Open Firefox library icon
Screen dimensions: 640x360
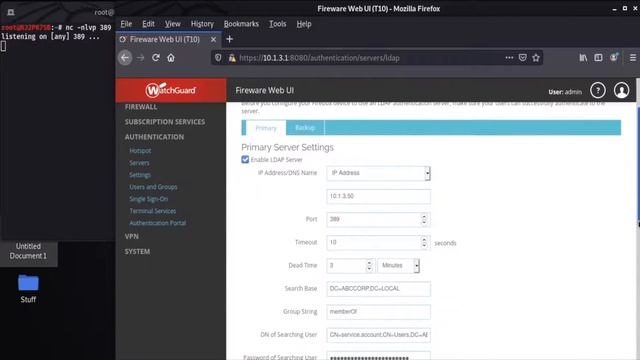pos(583,58)
